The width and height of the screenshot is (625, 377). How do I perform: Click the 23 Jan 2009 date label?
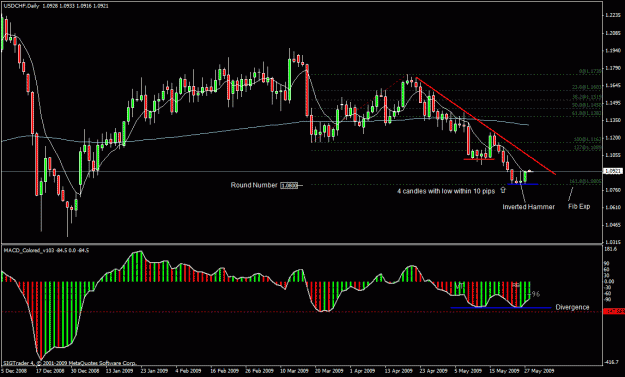[154, 371]
